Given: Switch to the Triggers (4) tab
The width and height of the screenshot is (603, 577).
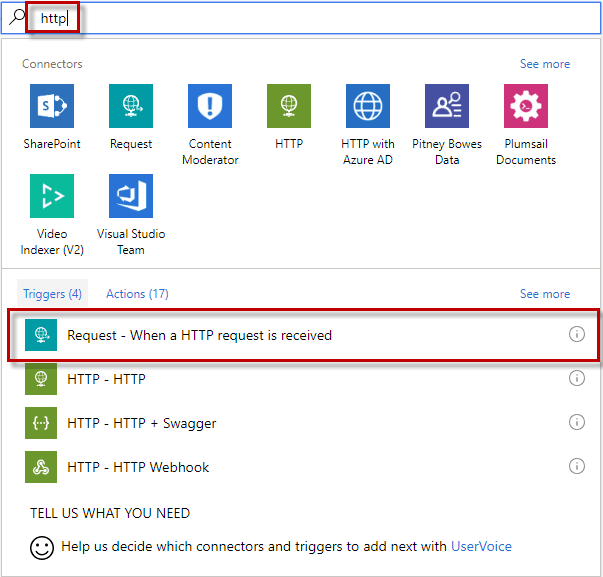Looking at the screenshot, I should pos(52,294).
